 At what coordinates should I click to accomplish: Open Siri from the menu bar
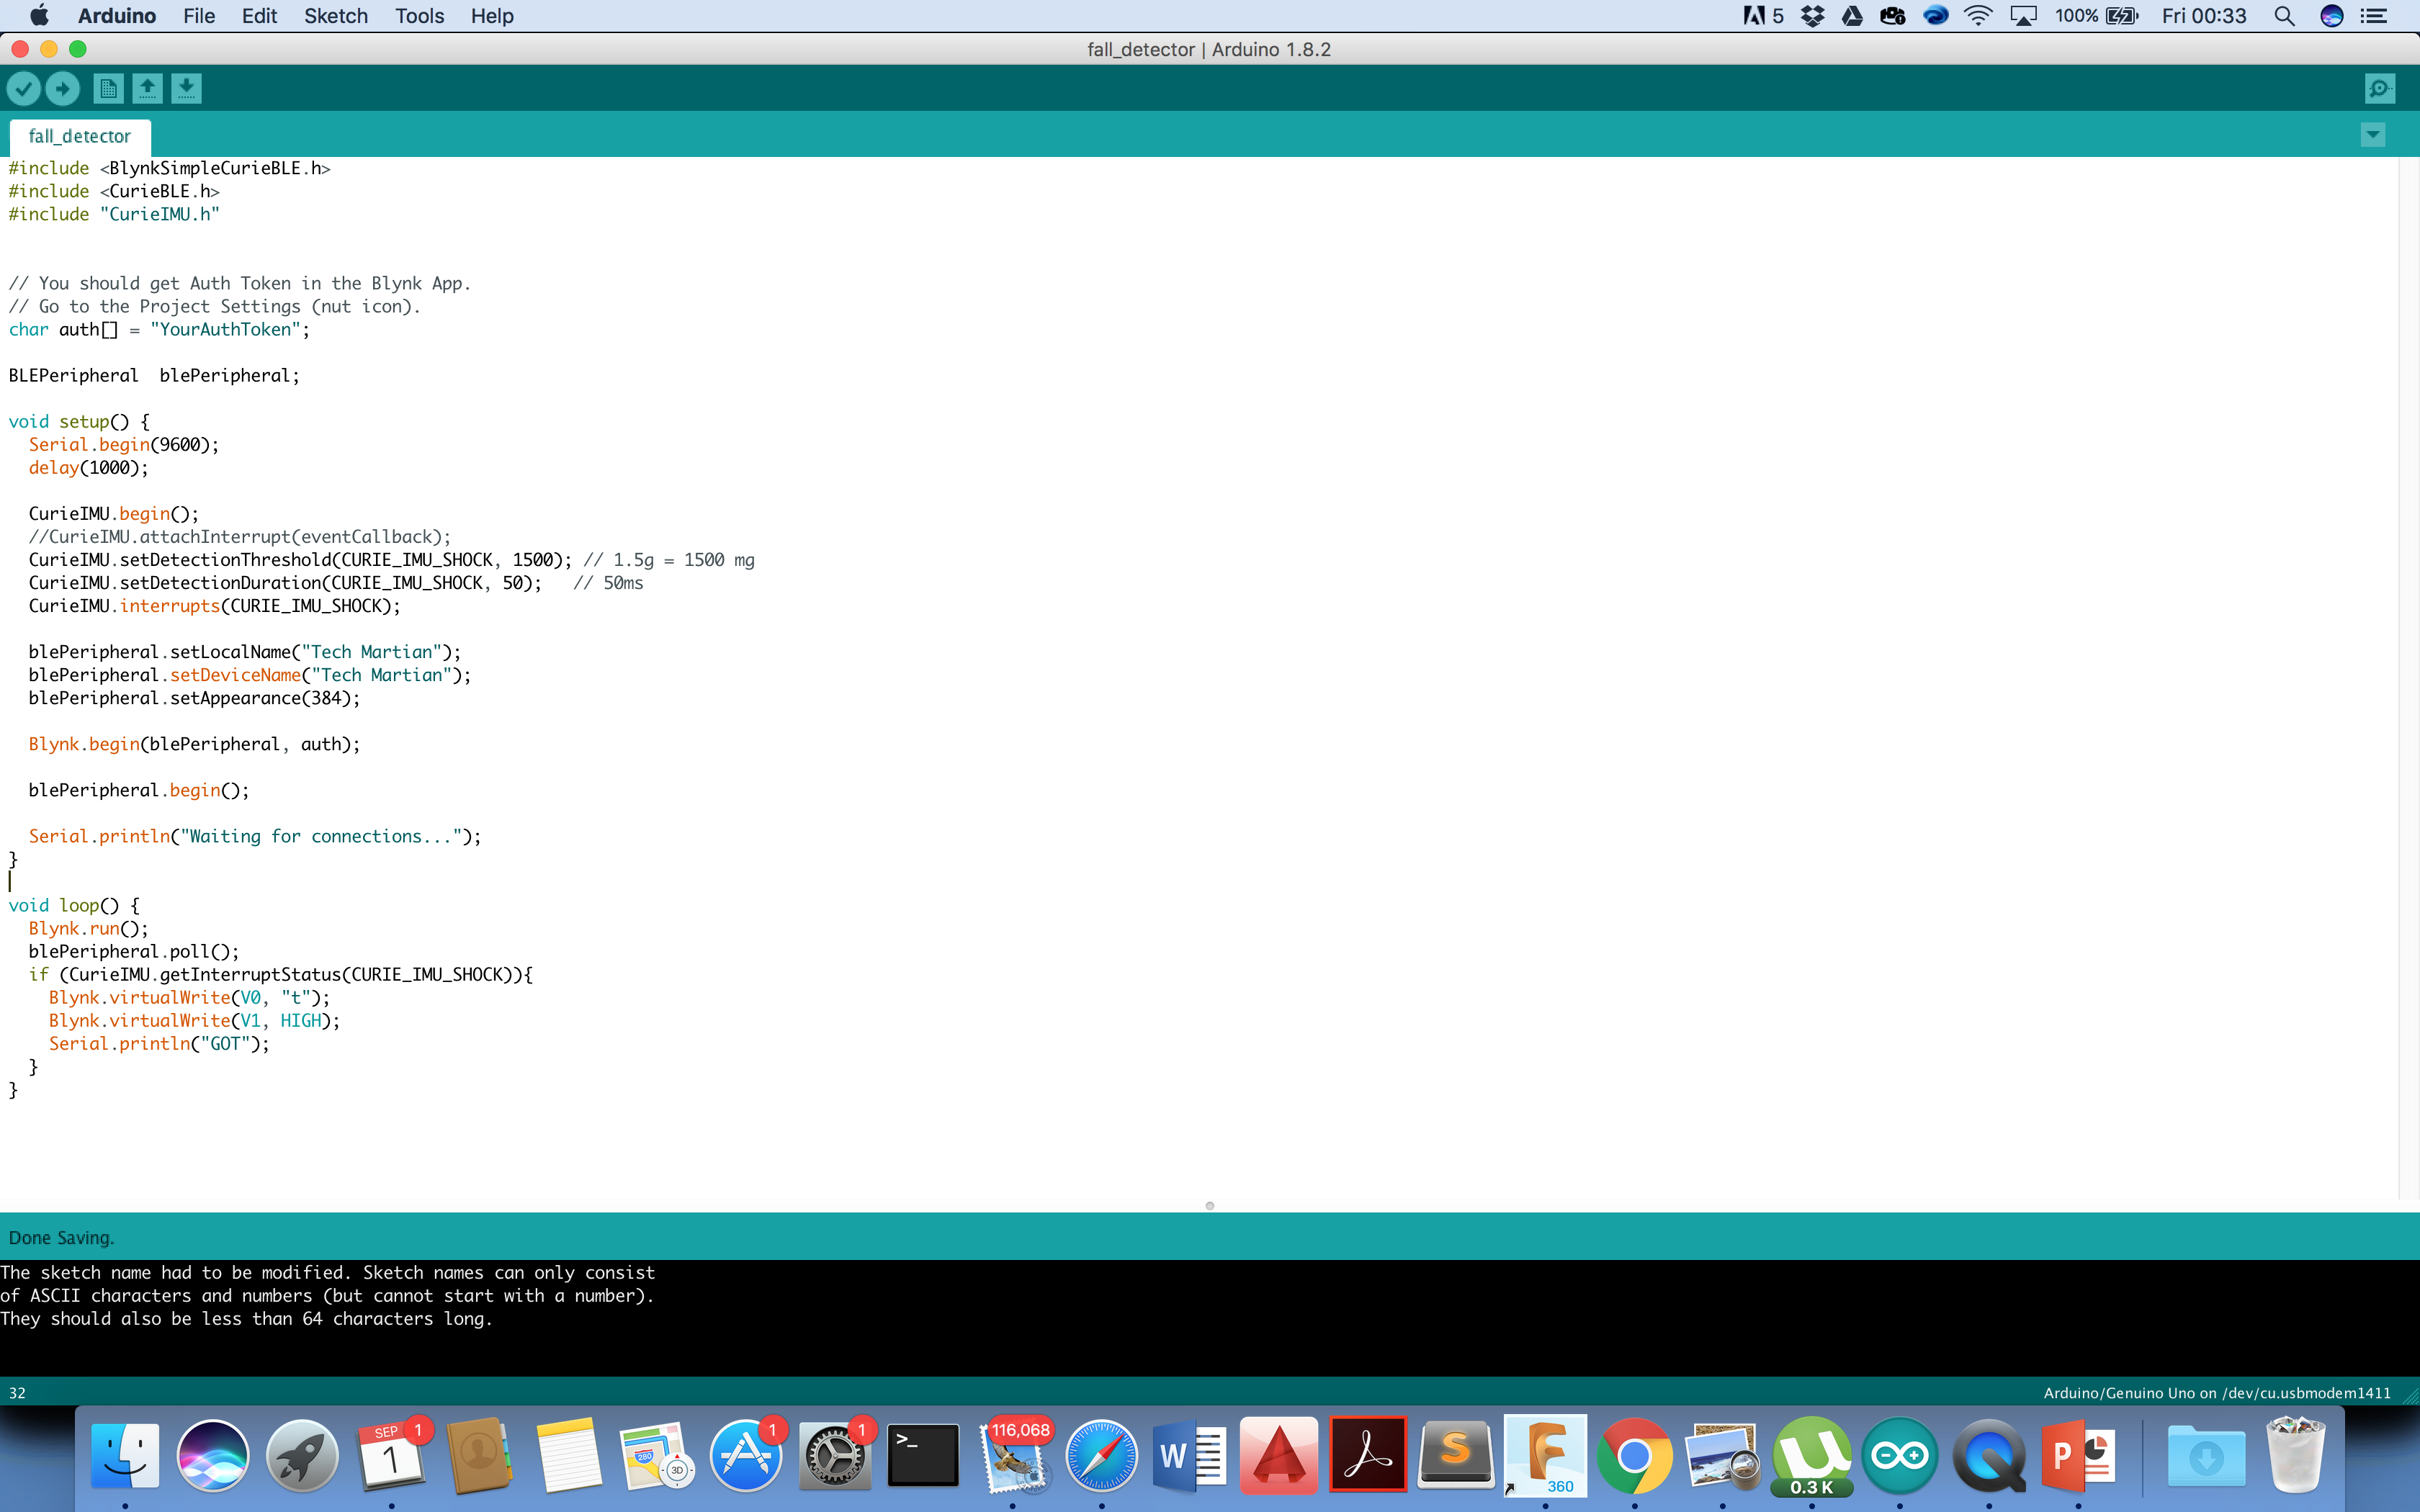pos(2331,16)
